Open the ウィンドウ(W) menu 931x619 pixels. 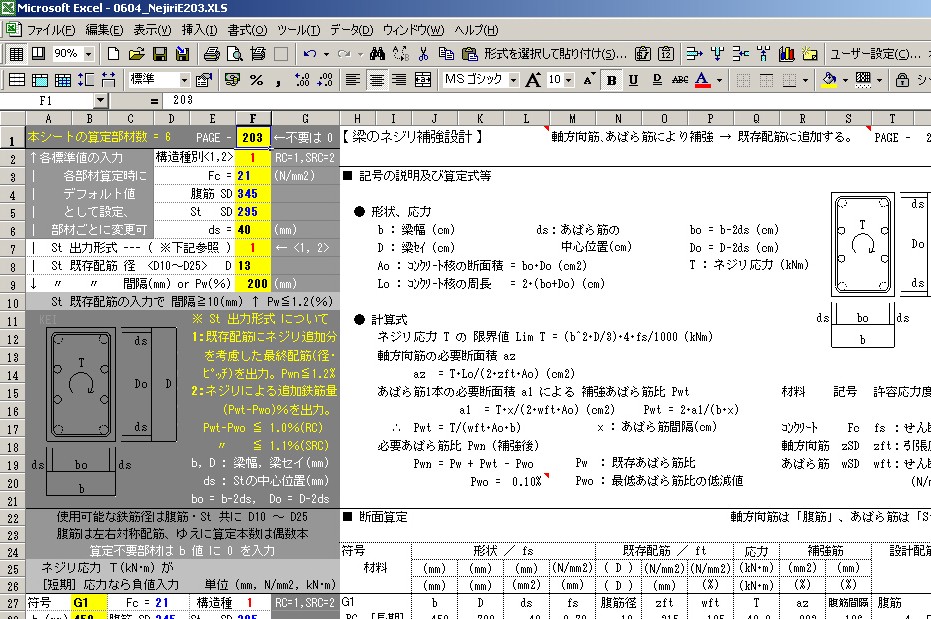click(x=413, y=30)
